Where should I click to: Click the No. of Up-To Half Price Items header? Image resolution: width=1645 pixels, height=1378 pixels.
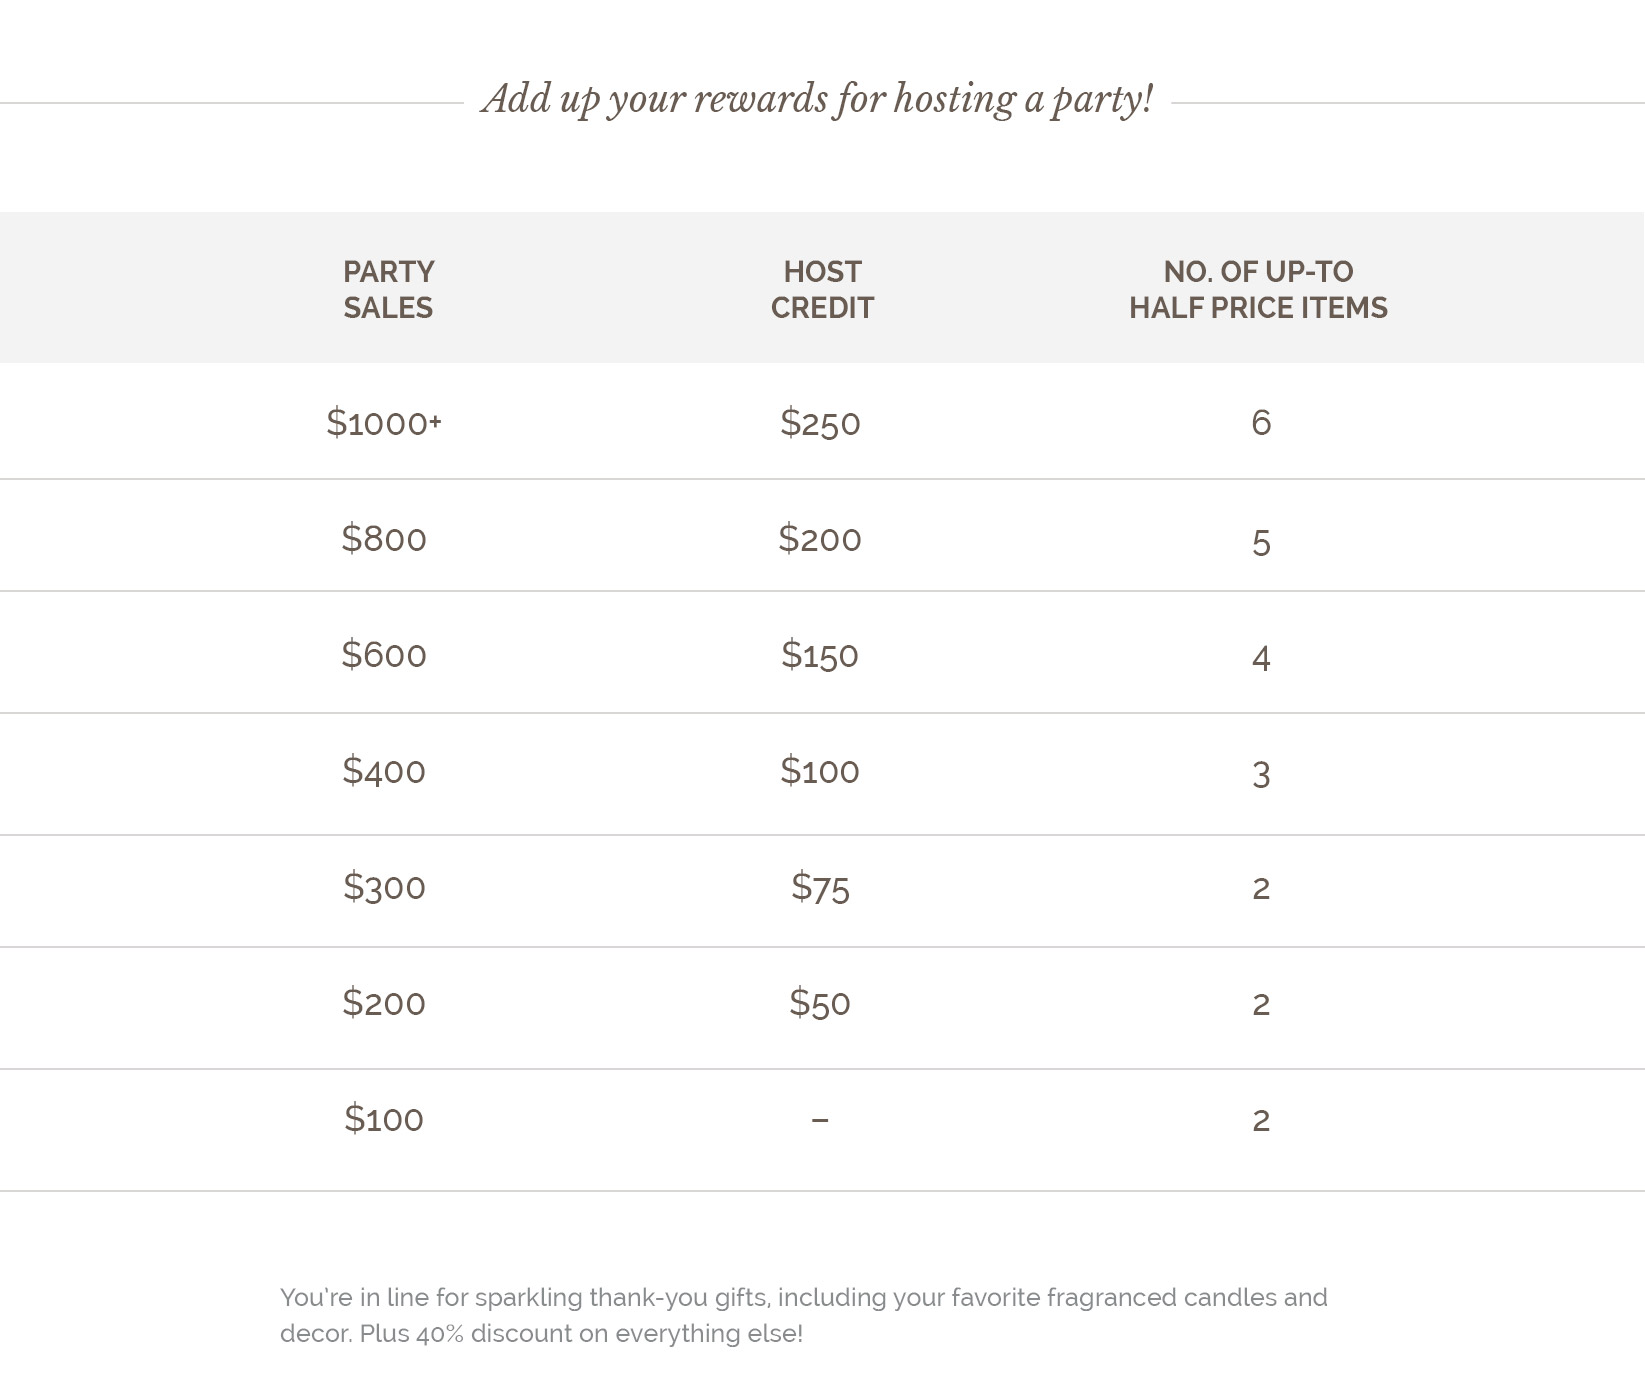click(x=1258, y=289)
